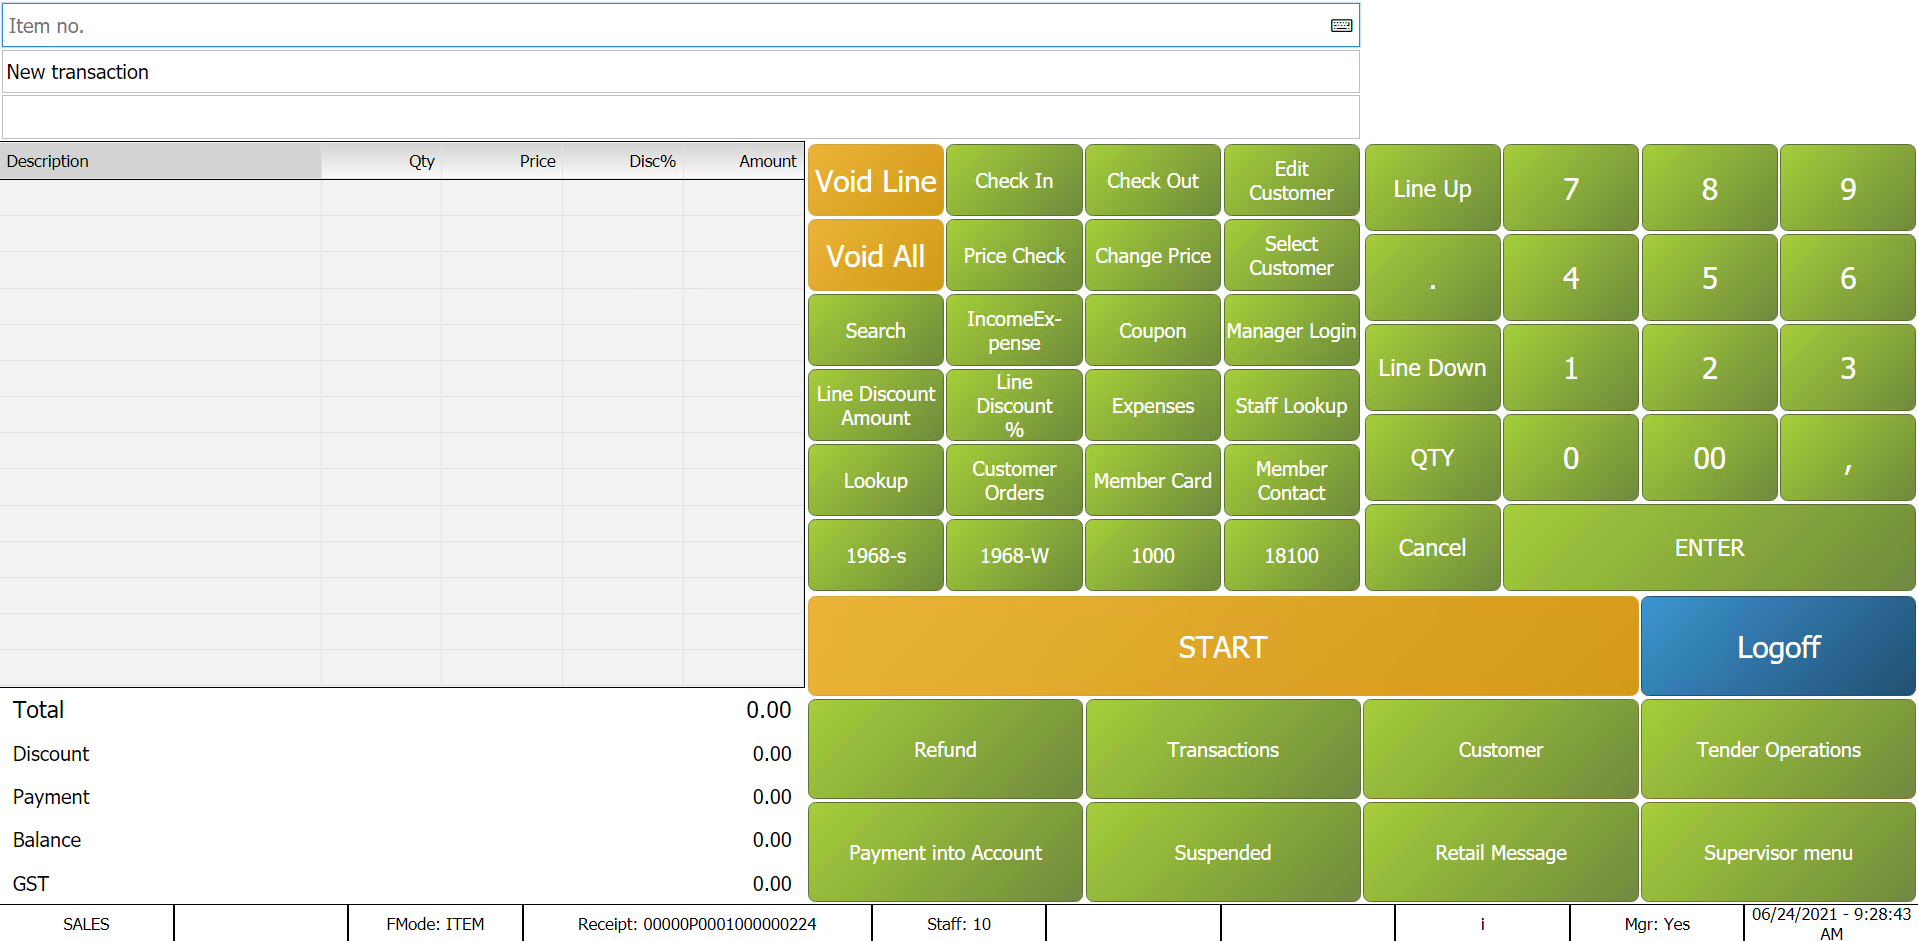Tap the 00 keypad key
The image size is (1918, 941).
1708,458
